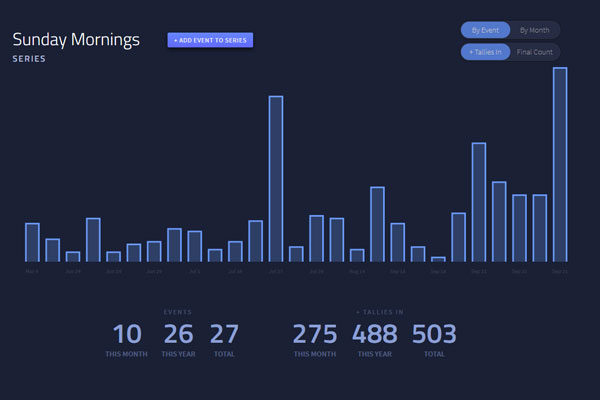The image size is (600, 400).
Task: Select the tall bar in the chart's middle
Action: (x=275, y=178)
